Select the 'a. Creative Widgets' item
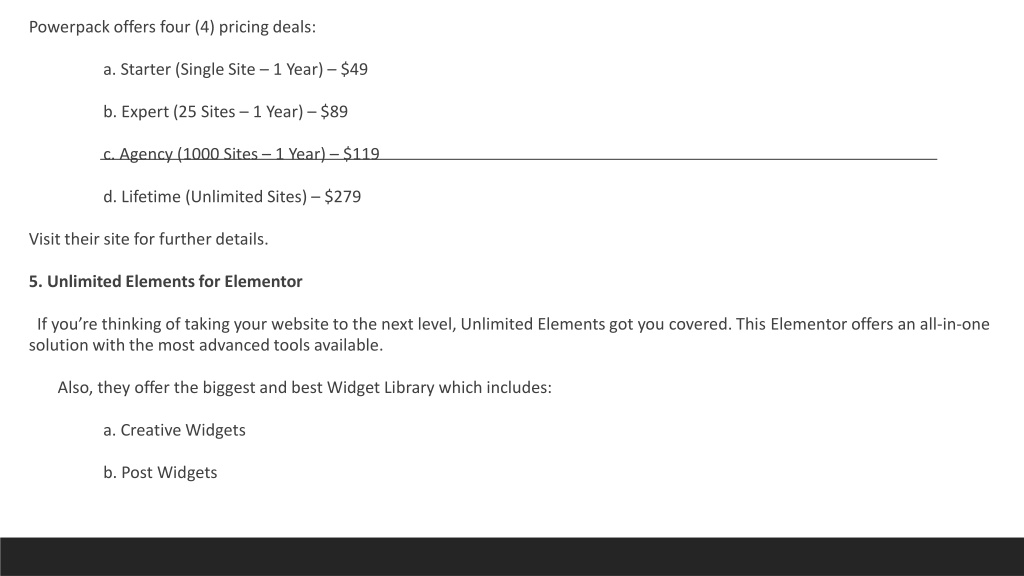This screenshot has width=1024, height=576. (x=174, y=430)
